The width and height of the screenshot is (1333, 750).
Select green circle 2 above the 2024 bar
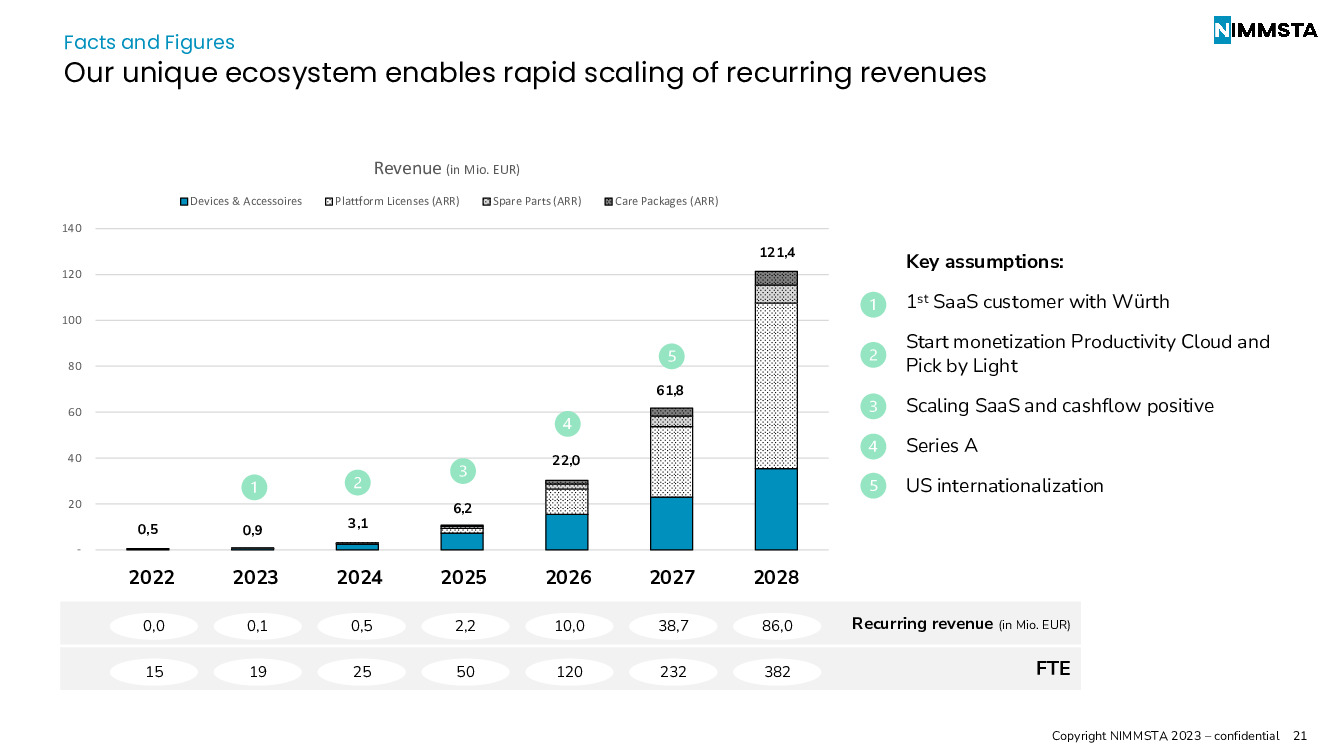point(358,482)
